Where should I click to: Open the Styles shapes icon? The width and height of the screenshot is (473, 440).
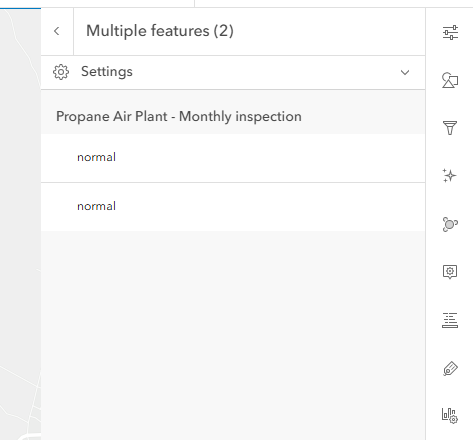pos(450,80)
